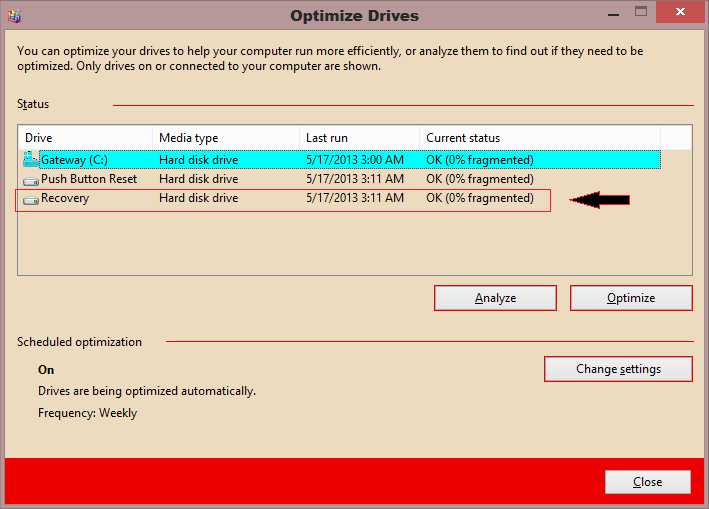
Task: Sort by the Current status column header
Action: pyautogui.click(x=540, y=137)
